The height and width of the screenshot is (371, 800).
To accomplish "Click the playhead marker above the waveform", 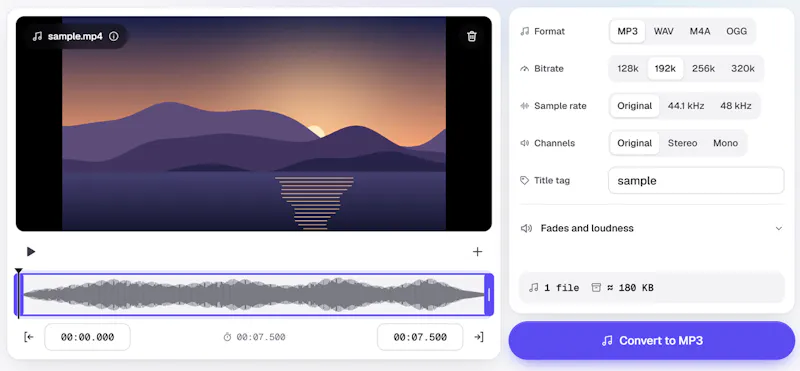I will pyautogui.click(x=18, y=271).
